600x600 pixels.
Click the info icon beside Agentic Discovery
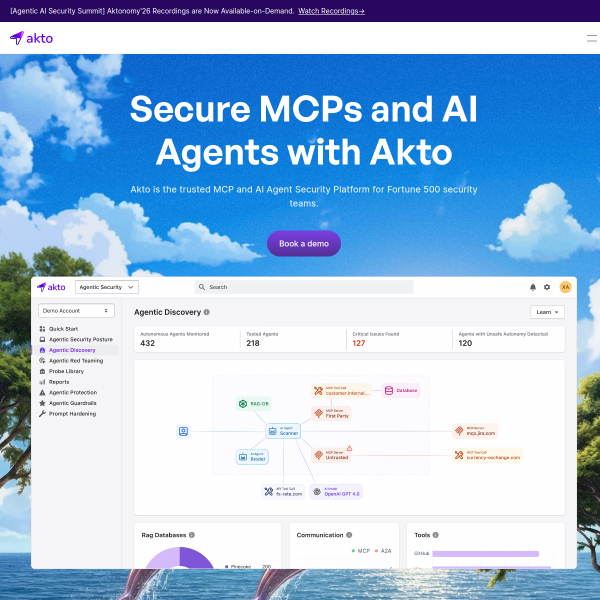207,312
